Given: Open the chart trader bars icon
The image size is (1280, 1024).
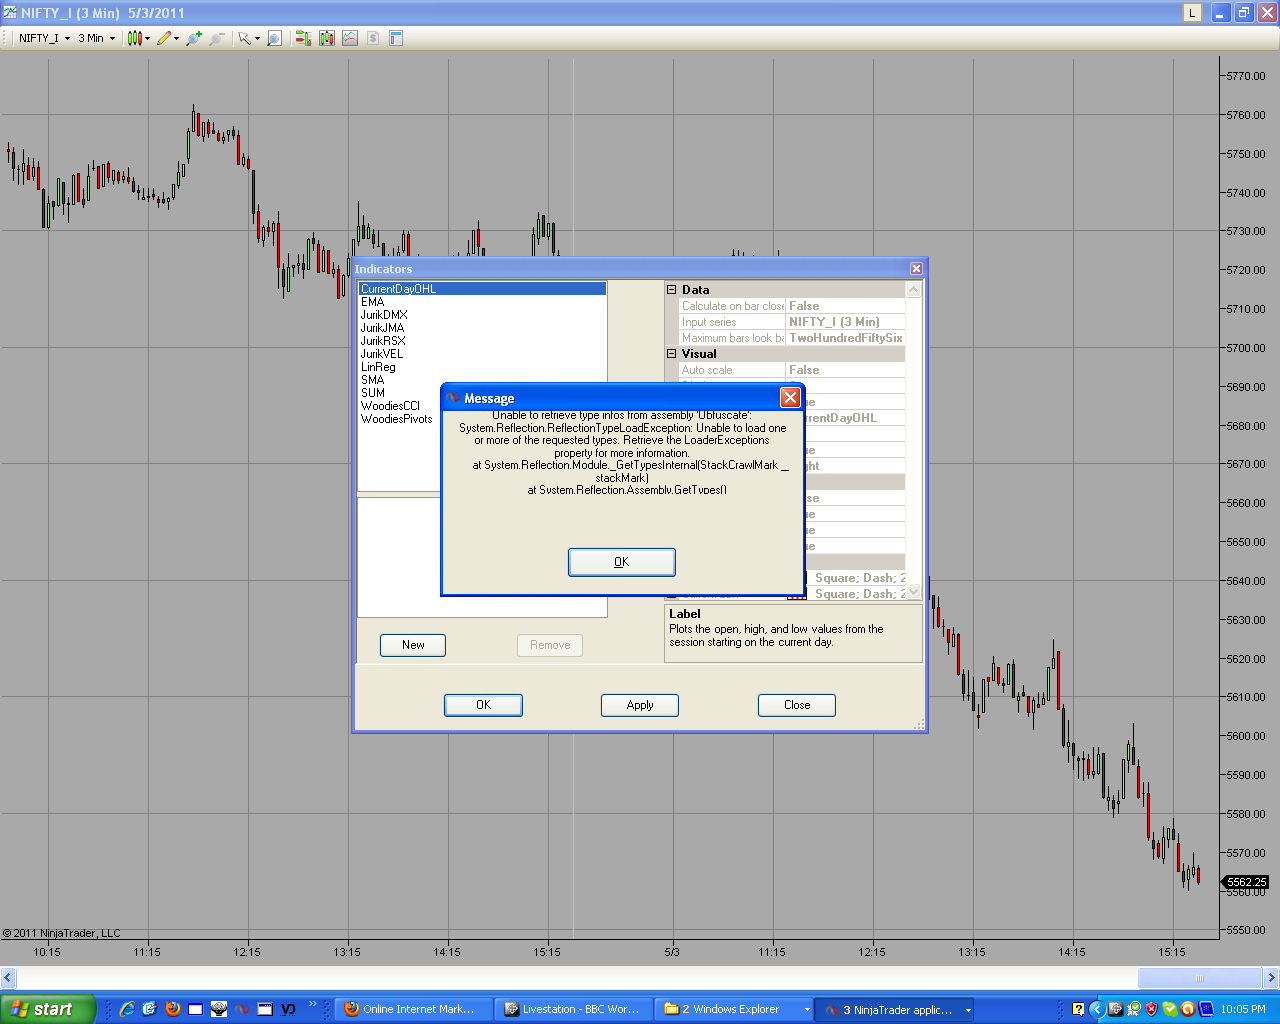Looking at the screenshot, I should (x=303, y=38).
